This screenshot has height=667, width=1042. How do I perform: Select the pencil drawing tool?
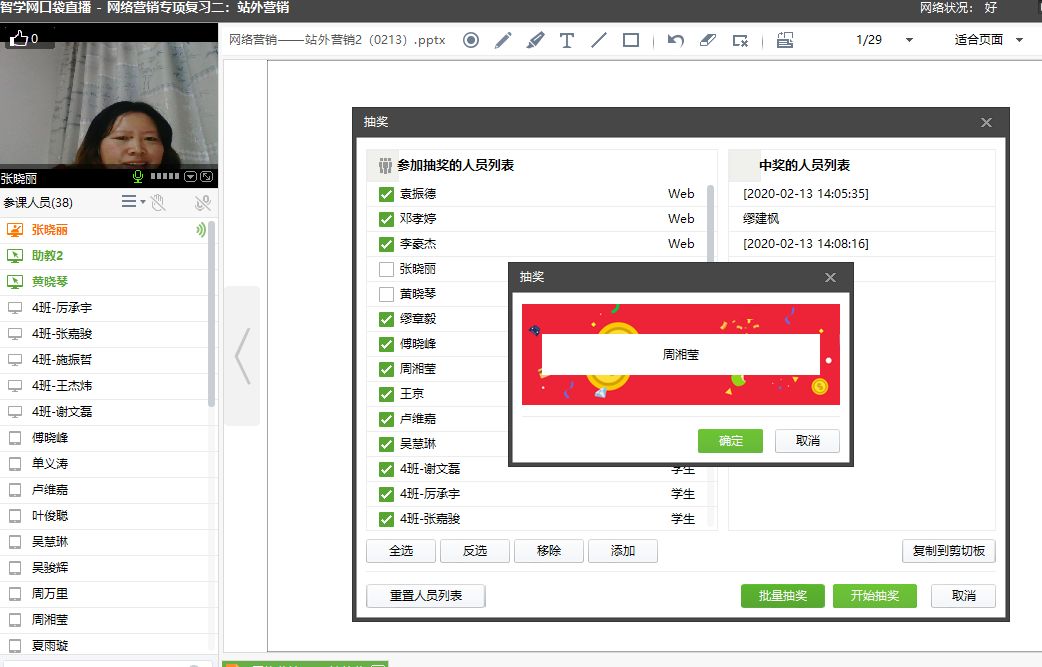[503, 41]
